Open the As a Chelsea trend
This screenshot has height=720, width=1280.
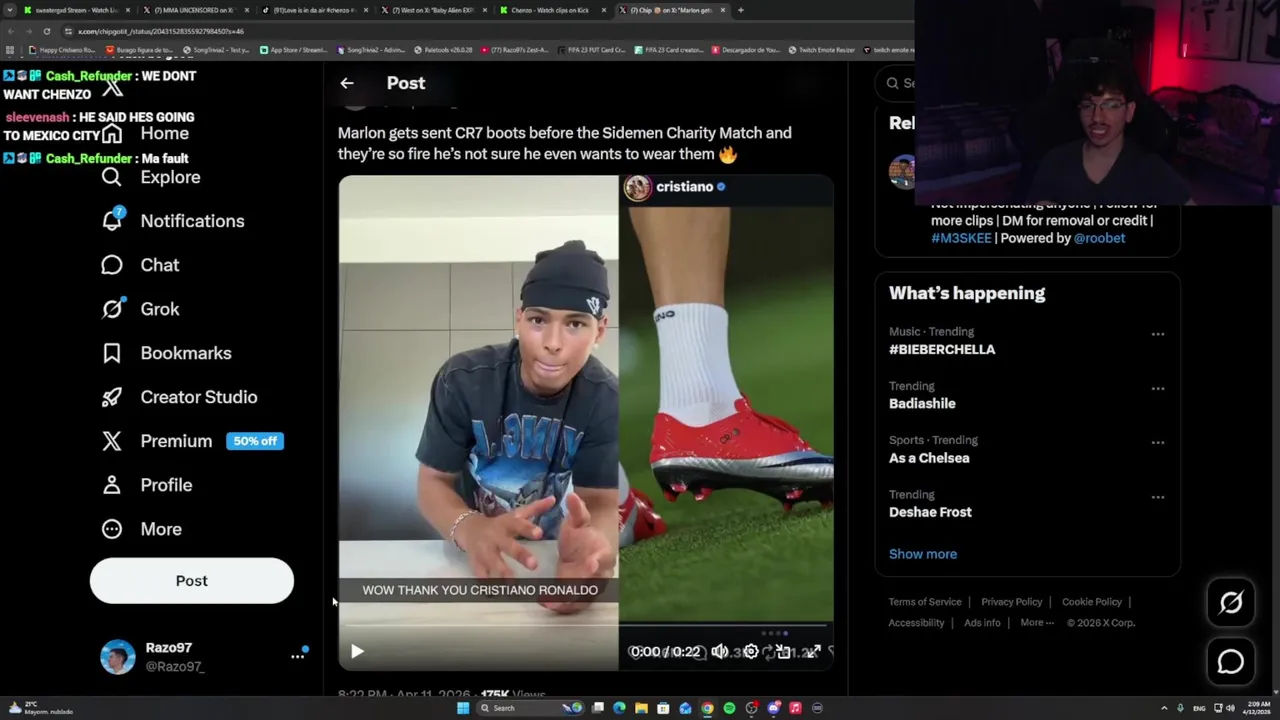coord(929,458)
